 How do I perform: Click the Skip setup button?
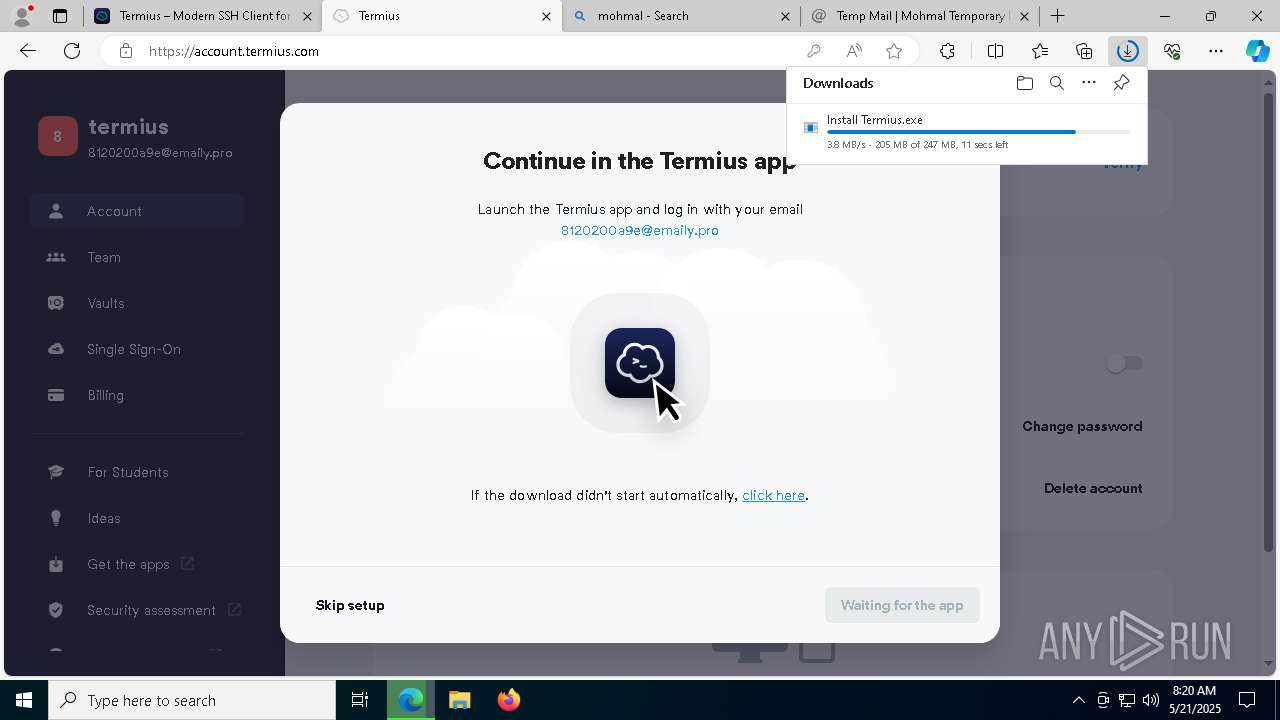pyautogui.click(x=350, y=605)
